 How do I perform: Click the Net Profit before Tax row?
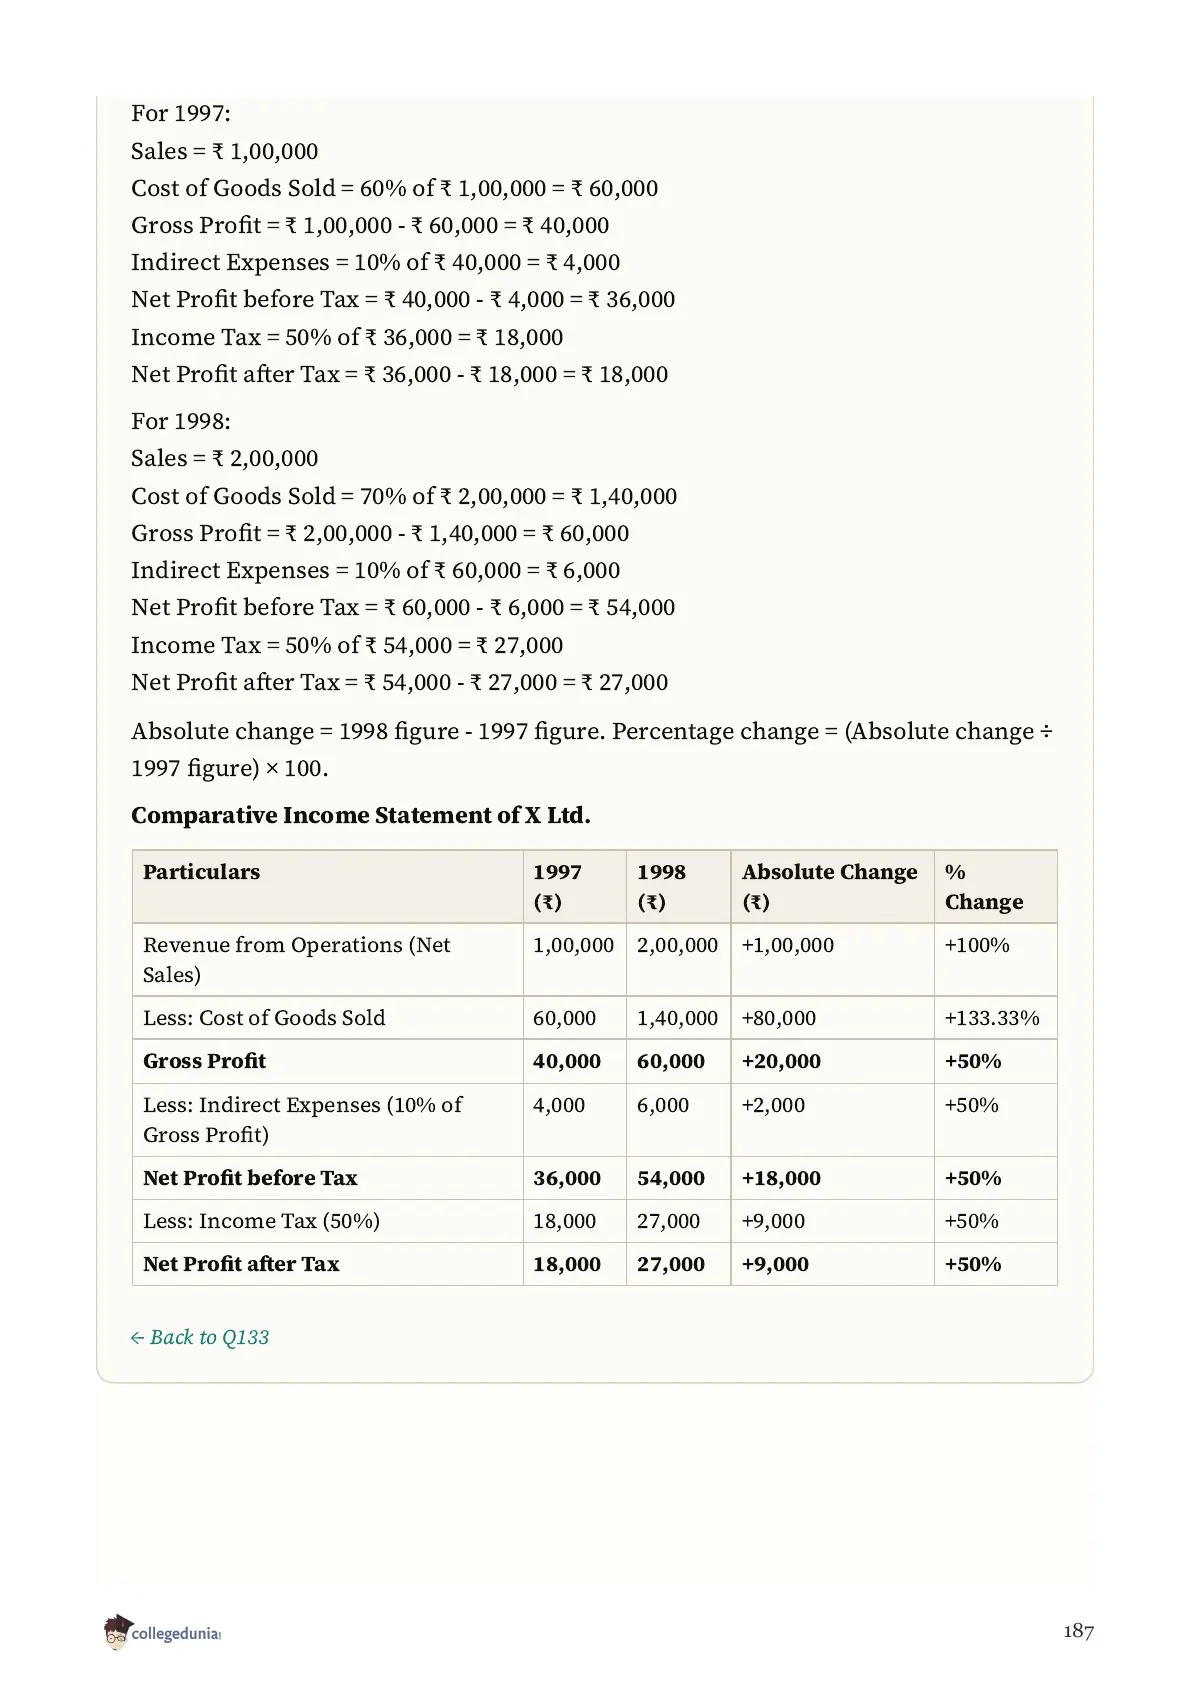click(594, 1178)
